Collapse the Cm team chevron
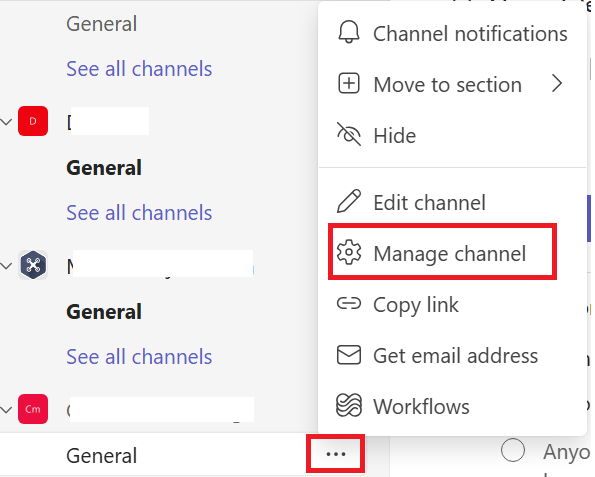Image resolution: width=595 pixels, height=477 pixels. tap(6, 410)
